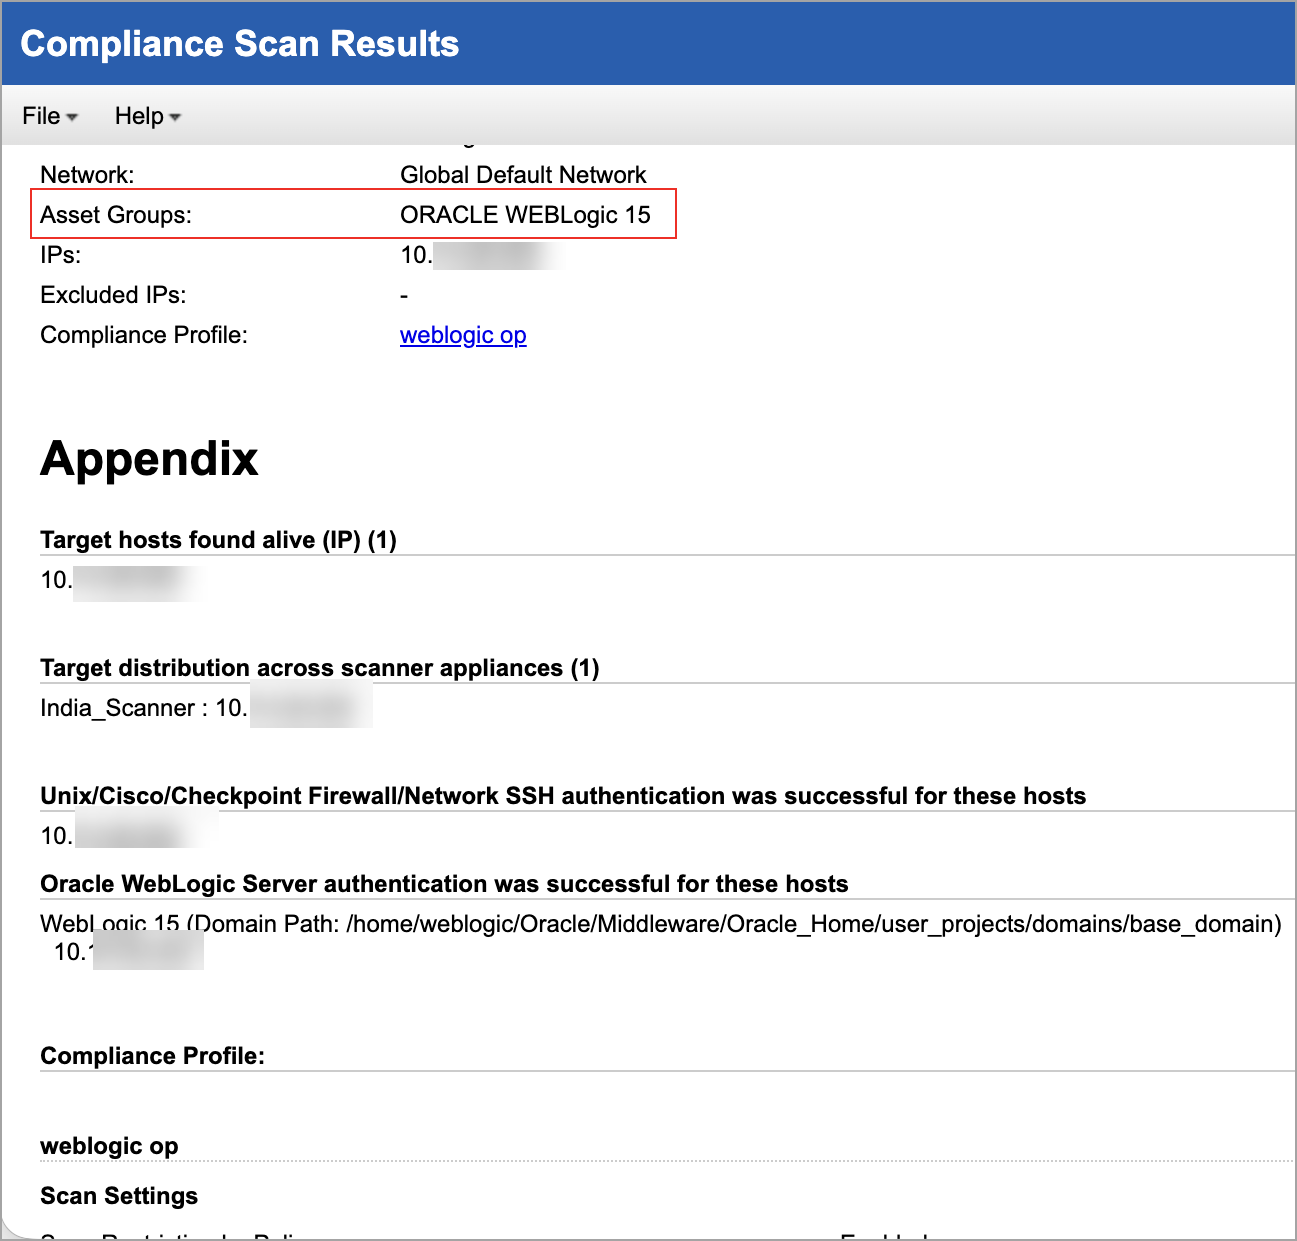Click the Scan Settings heading
The image size is (1297, 1241).
pyautogui.click(x=119, y=1196)
